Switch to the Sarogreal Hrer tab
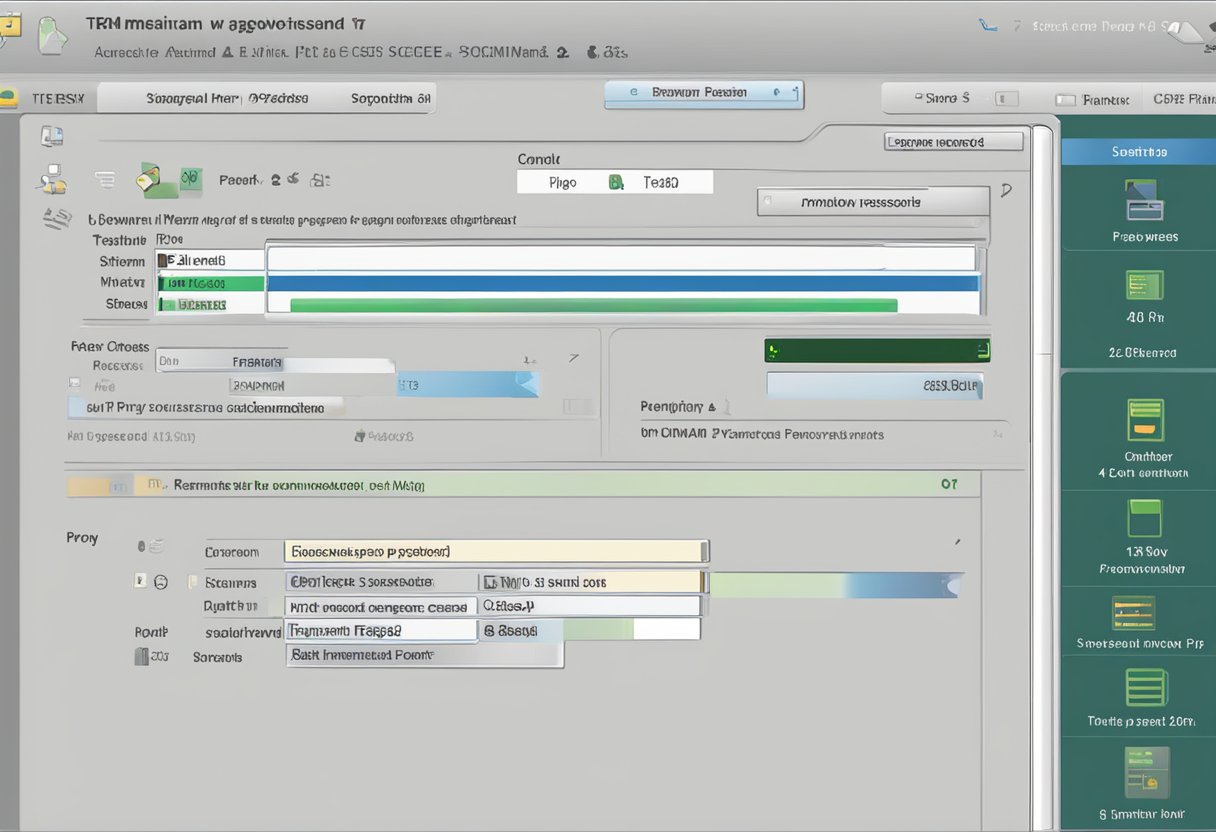Image resolution: width=1216 pixels, height=832 pixels. (192, 98)
